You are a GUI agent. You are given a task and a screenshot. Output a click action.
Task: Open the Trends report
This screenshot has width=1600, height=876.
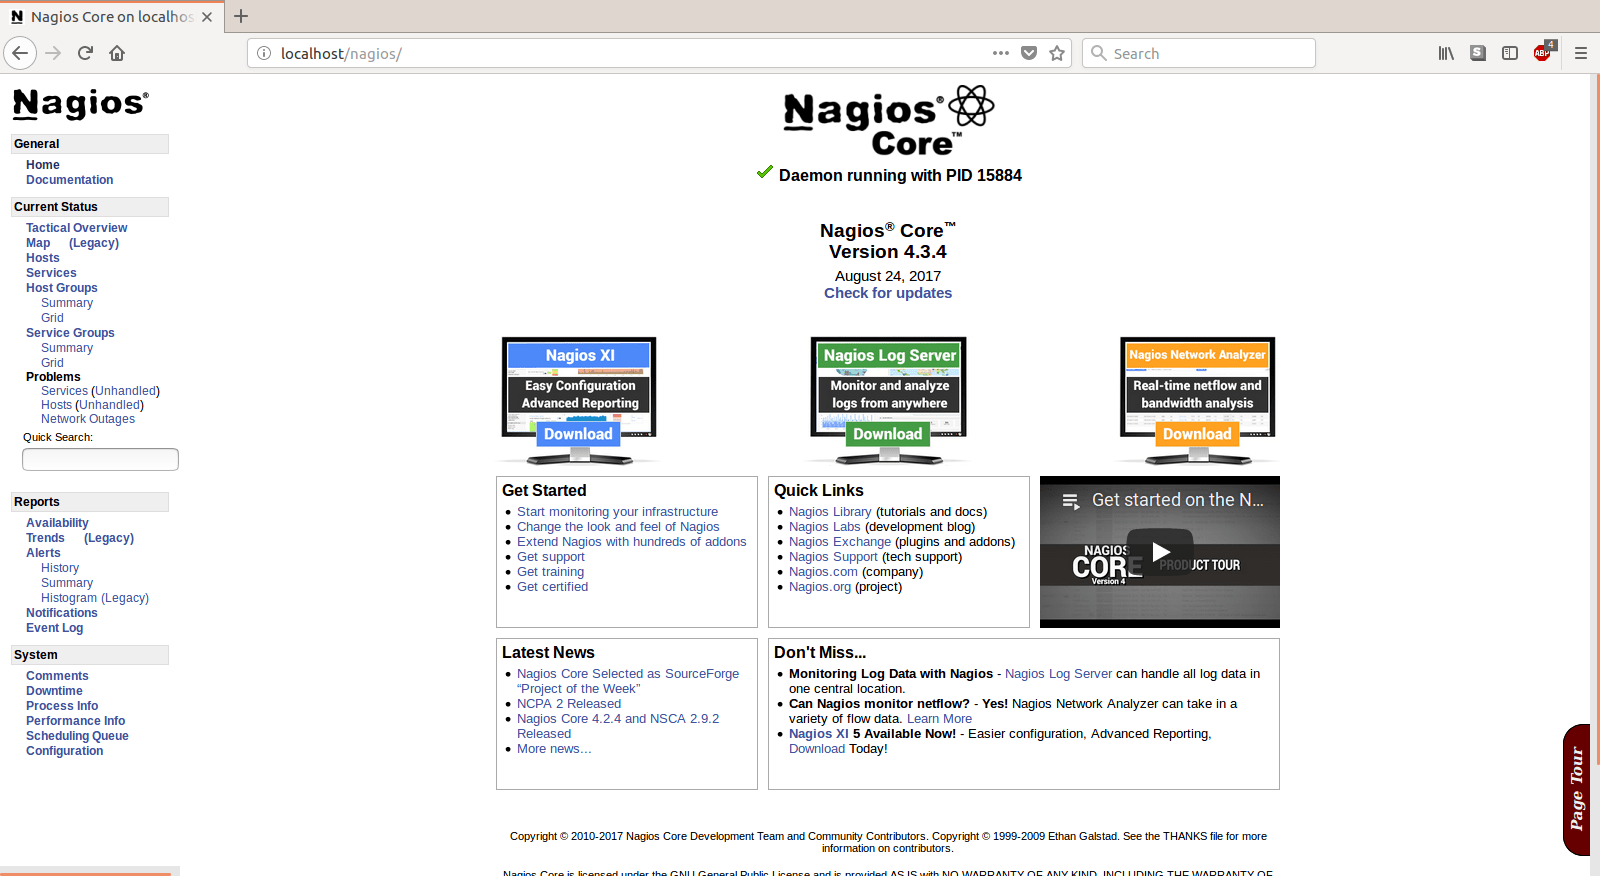[x=45, y=538]
